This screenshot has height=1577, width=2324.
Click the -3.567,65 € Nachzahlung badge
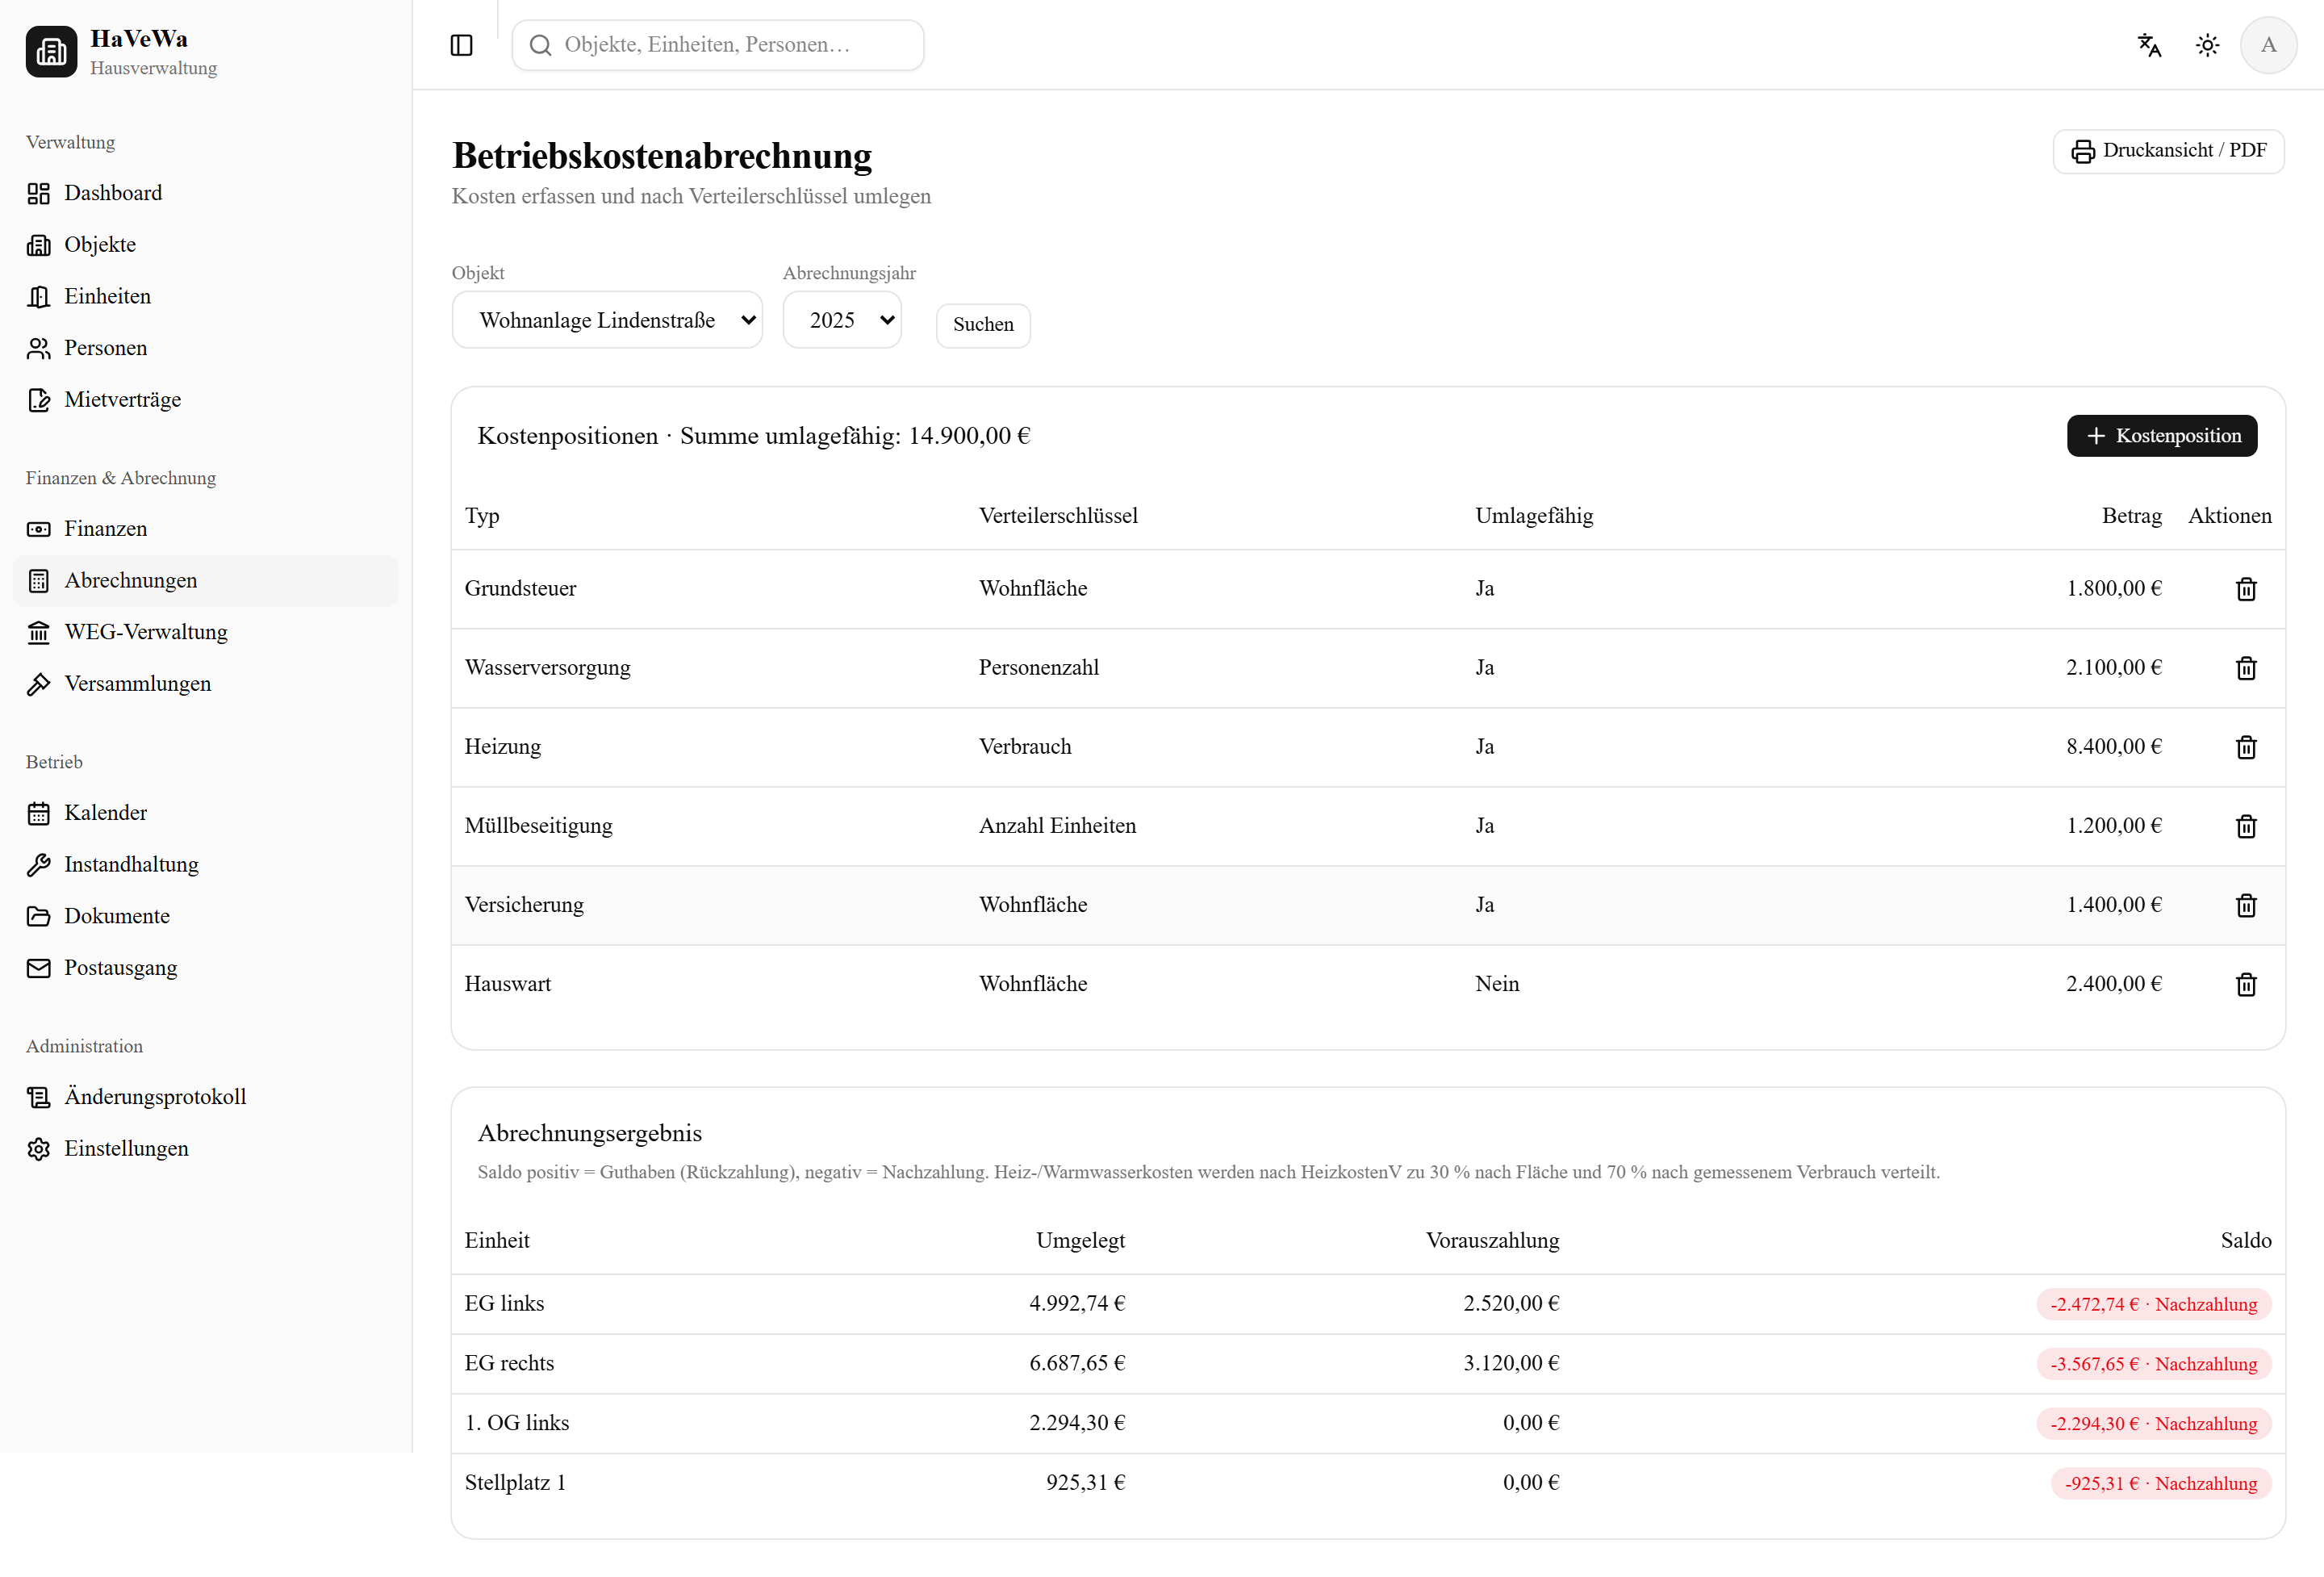(2153, 1365)
